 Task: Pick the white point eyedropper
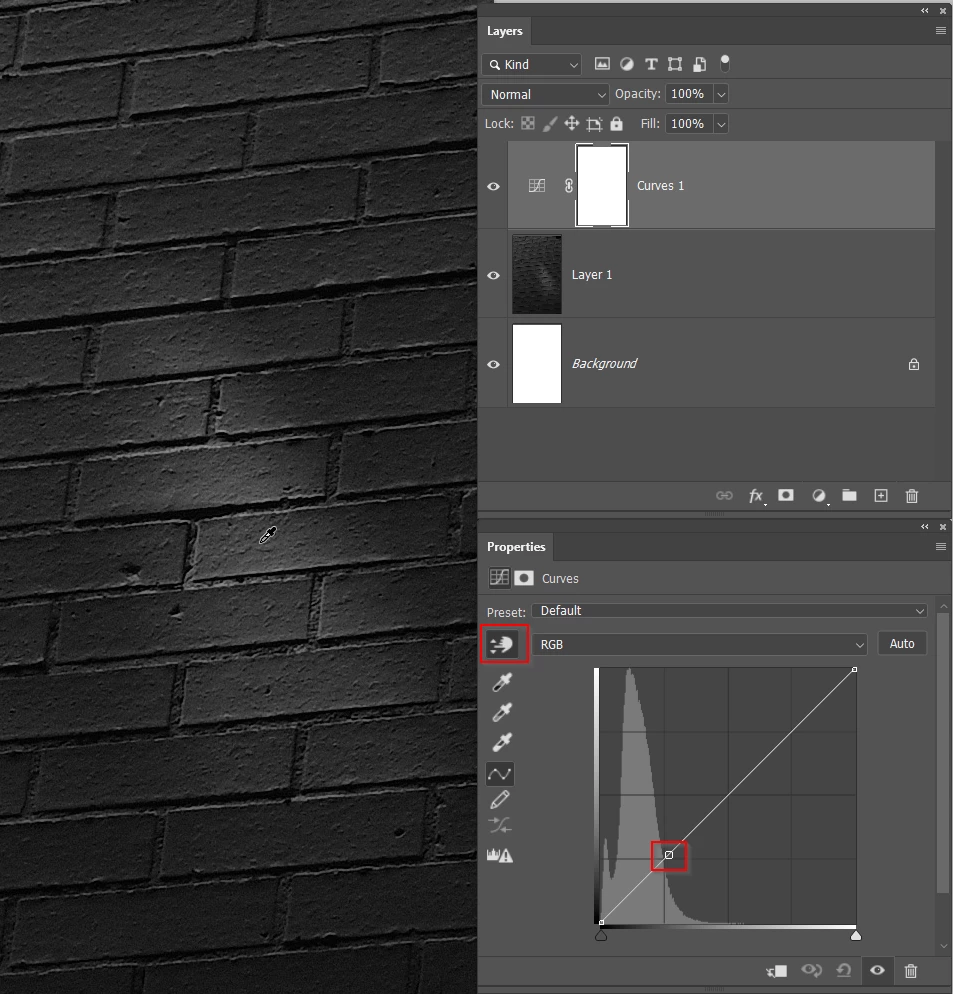click(502, 741)
